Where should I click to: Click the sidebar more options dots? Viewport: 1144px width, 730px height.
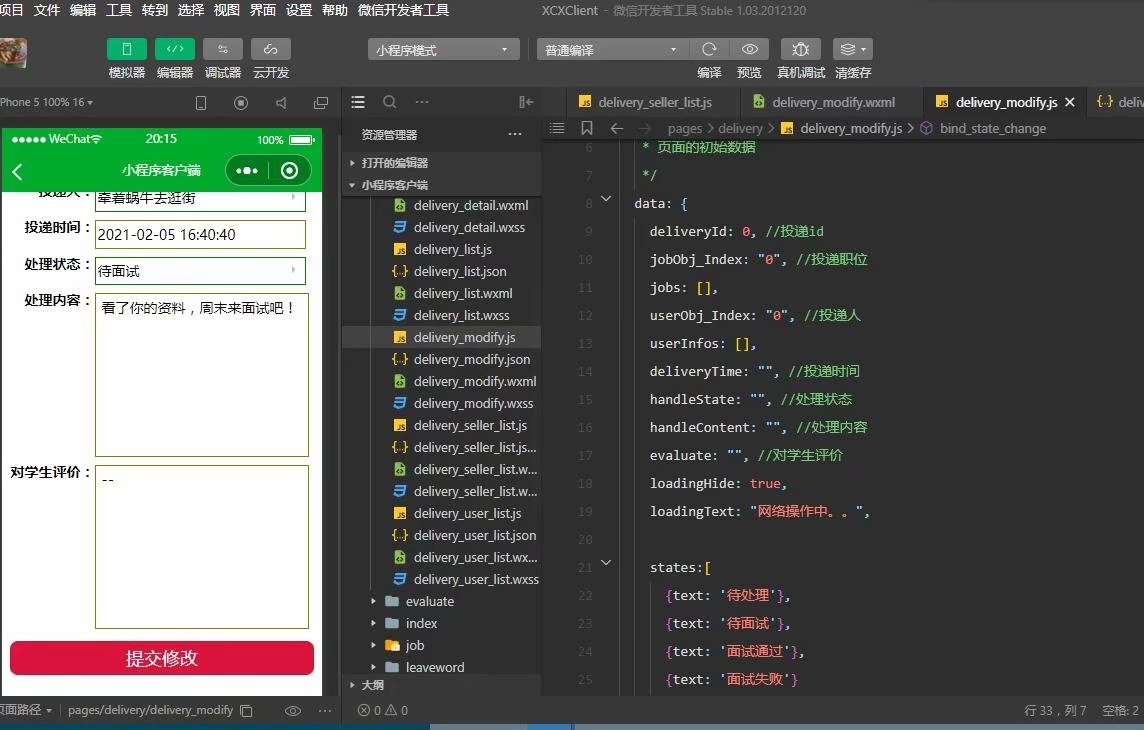point(422,102)
